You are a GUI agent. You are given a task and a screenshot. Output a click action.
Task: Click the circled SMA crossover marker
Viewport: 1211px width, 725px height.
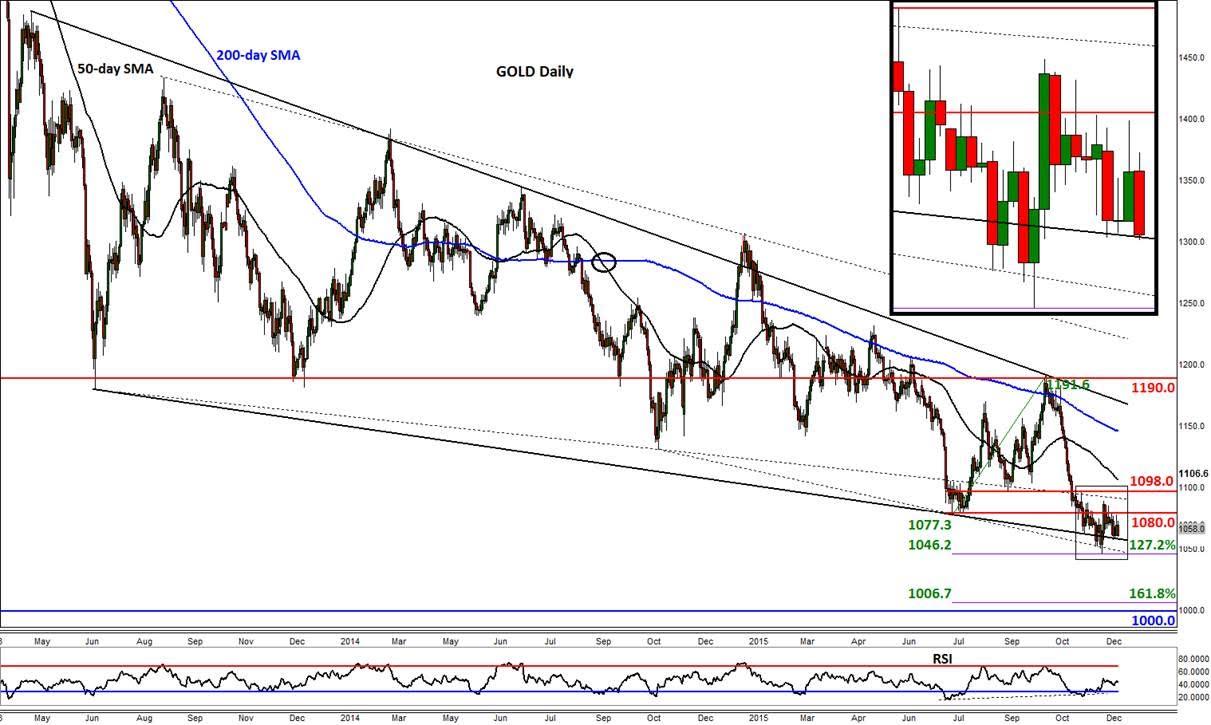[x=603, y=263]
